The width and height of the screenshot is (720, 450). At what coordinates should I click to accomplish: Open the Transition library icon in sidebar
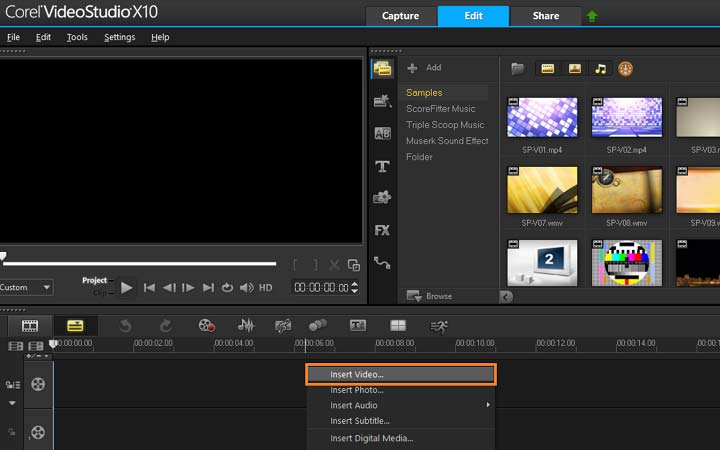coord(382,133)
